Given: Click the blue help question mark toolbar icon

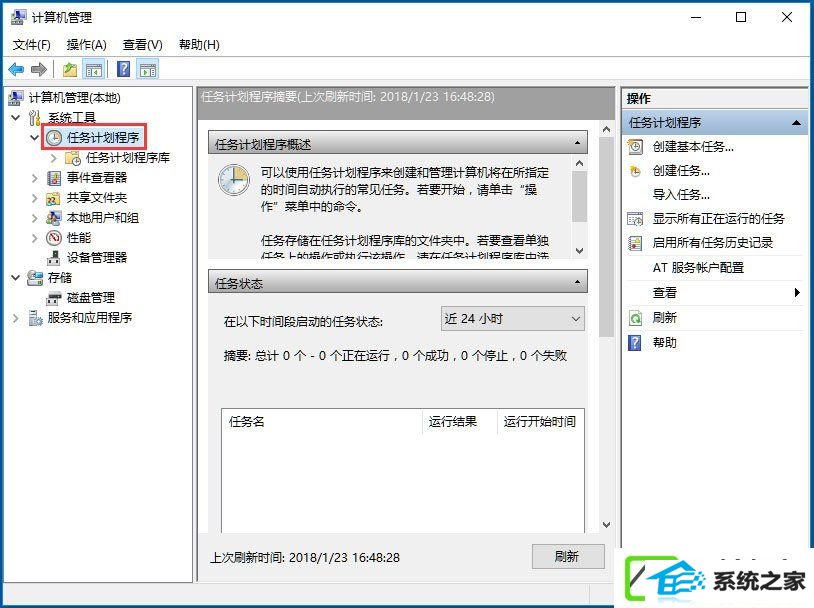Looking at the screenshot, I should pos(123,69).
